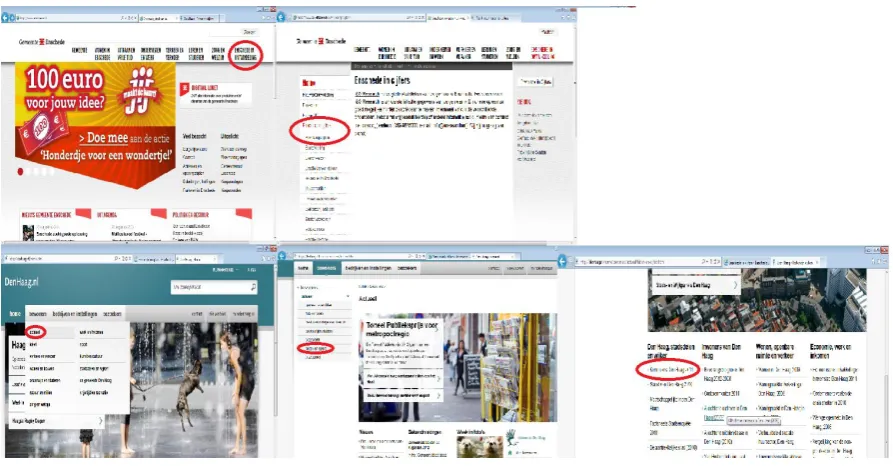Image resolution: width=893 pixels, height=466 pixels.
Task: Click the second browser tab in the Den Haag aerial window
Action: (794, 262)
